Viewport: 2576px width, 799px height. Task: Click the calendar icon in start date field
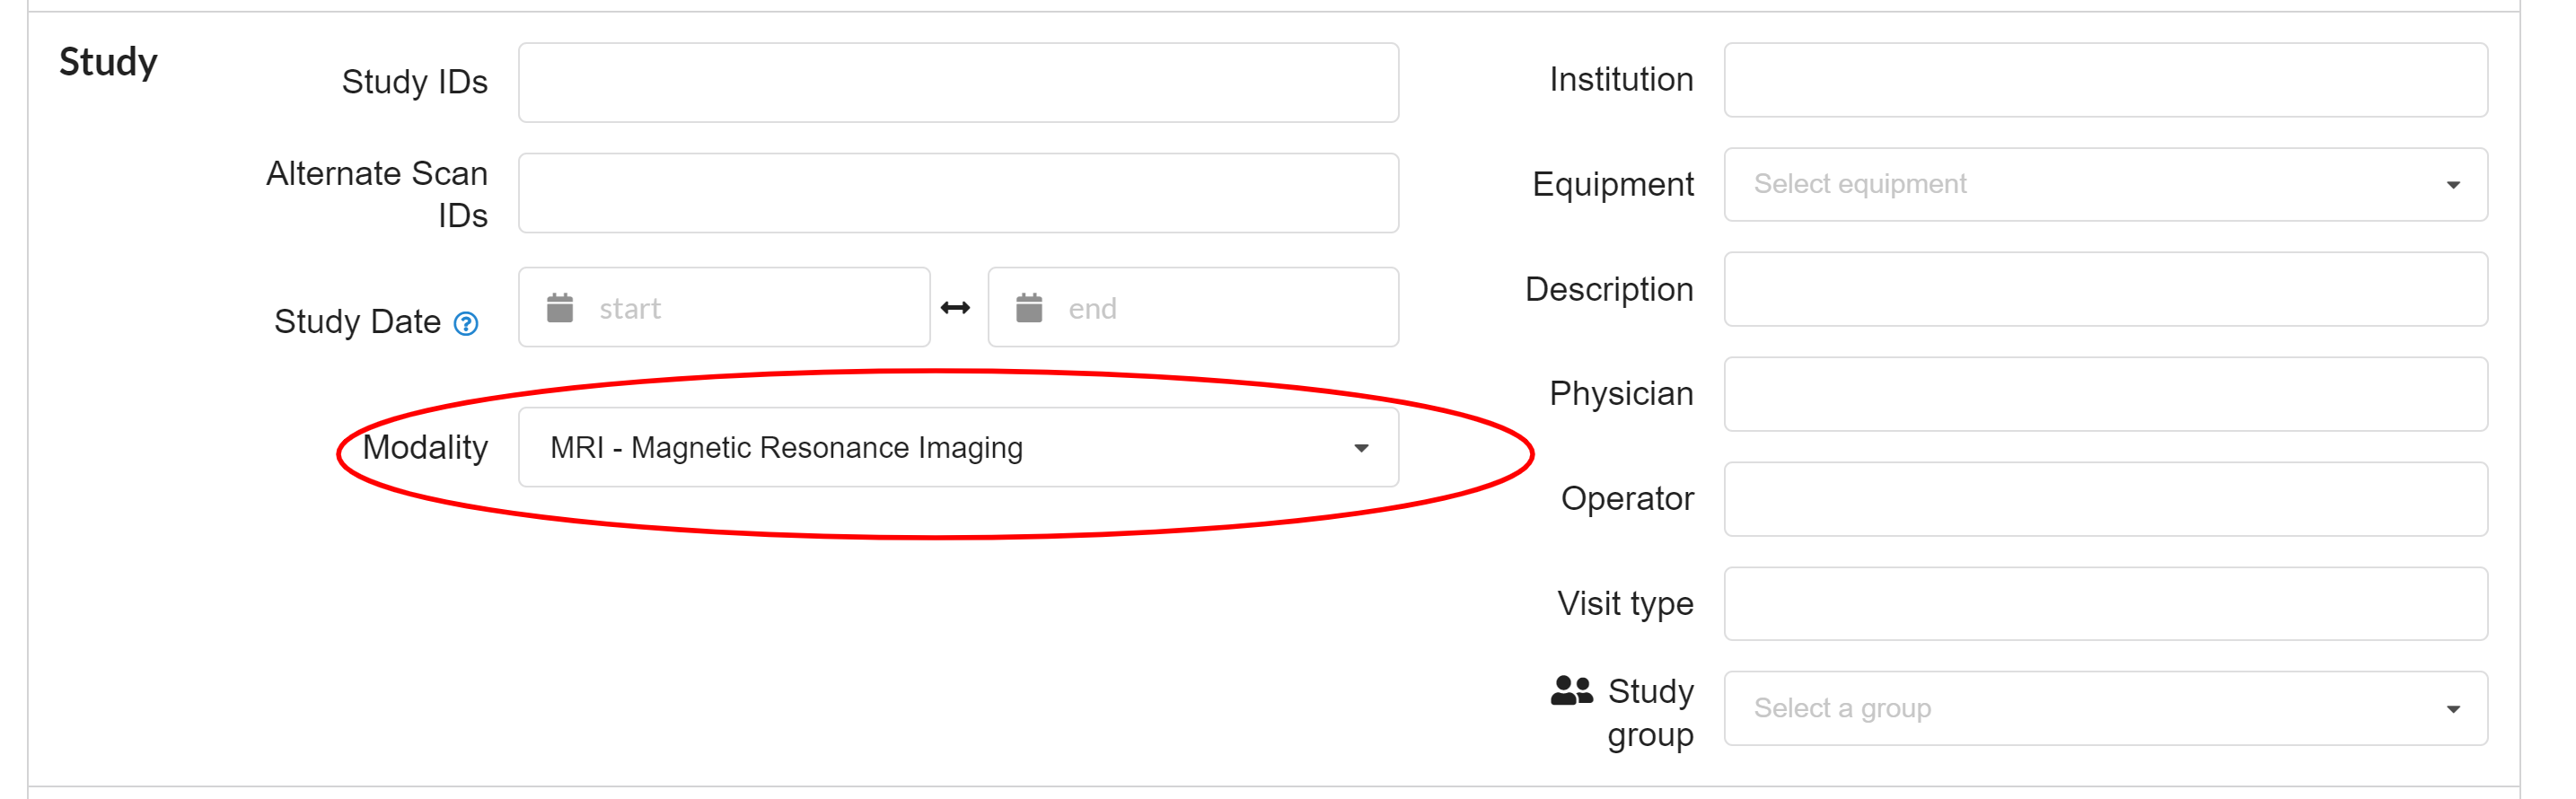tap(560, 308)
